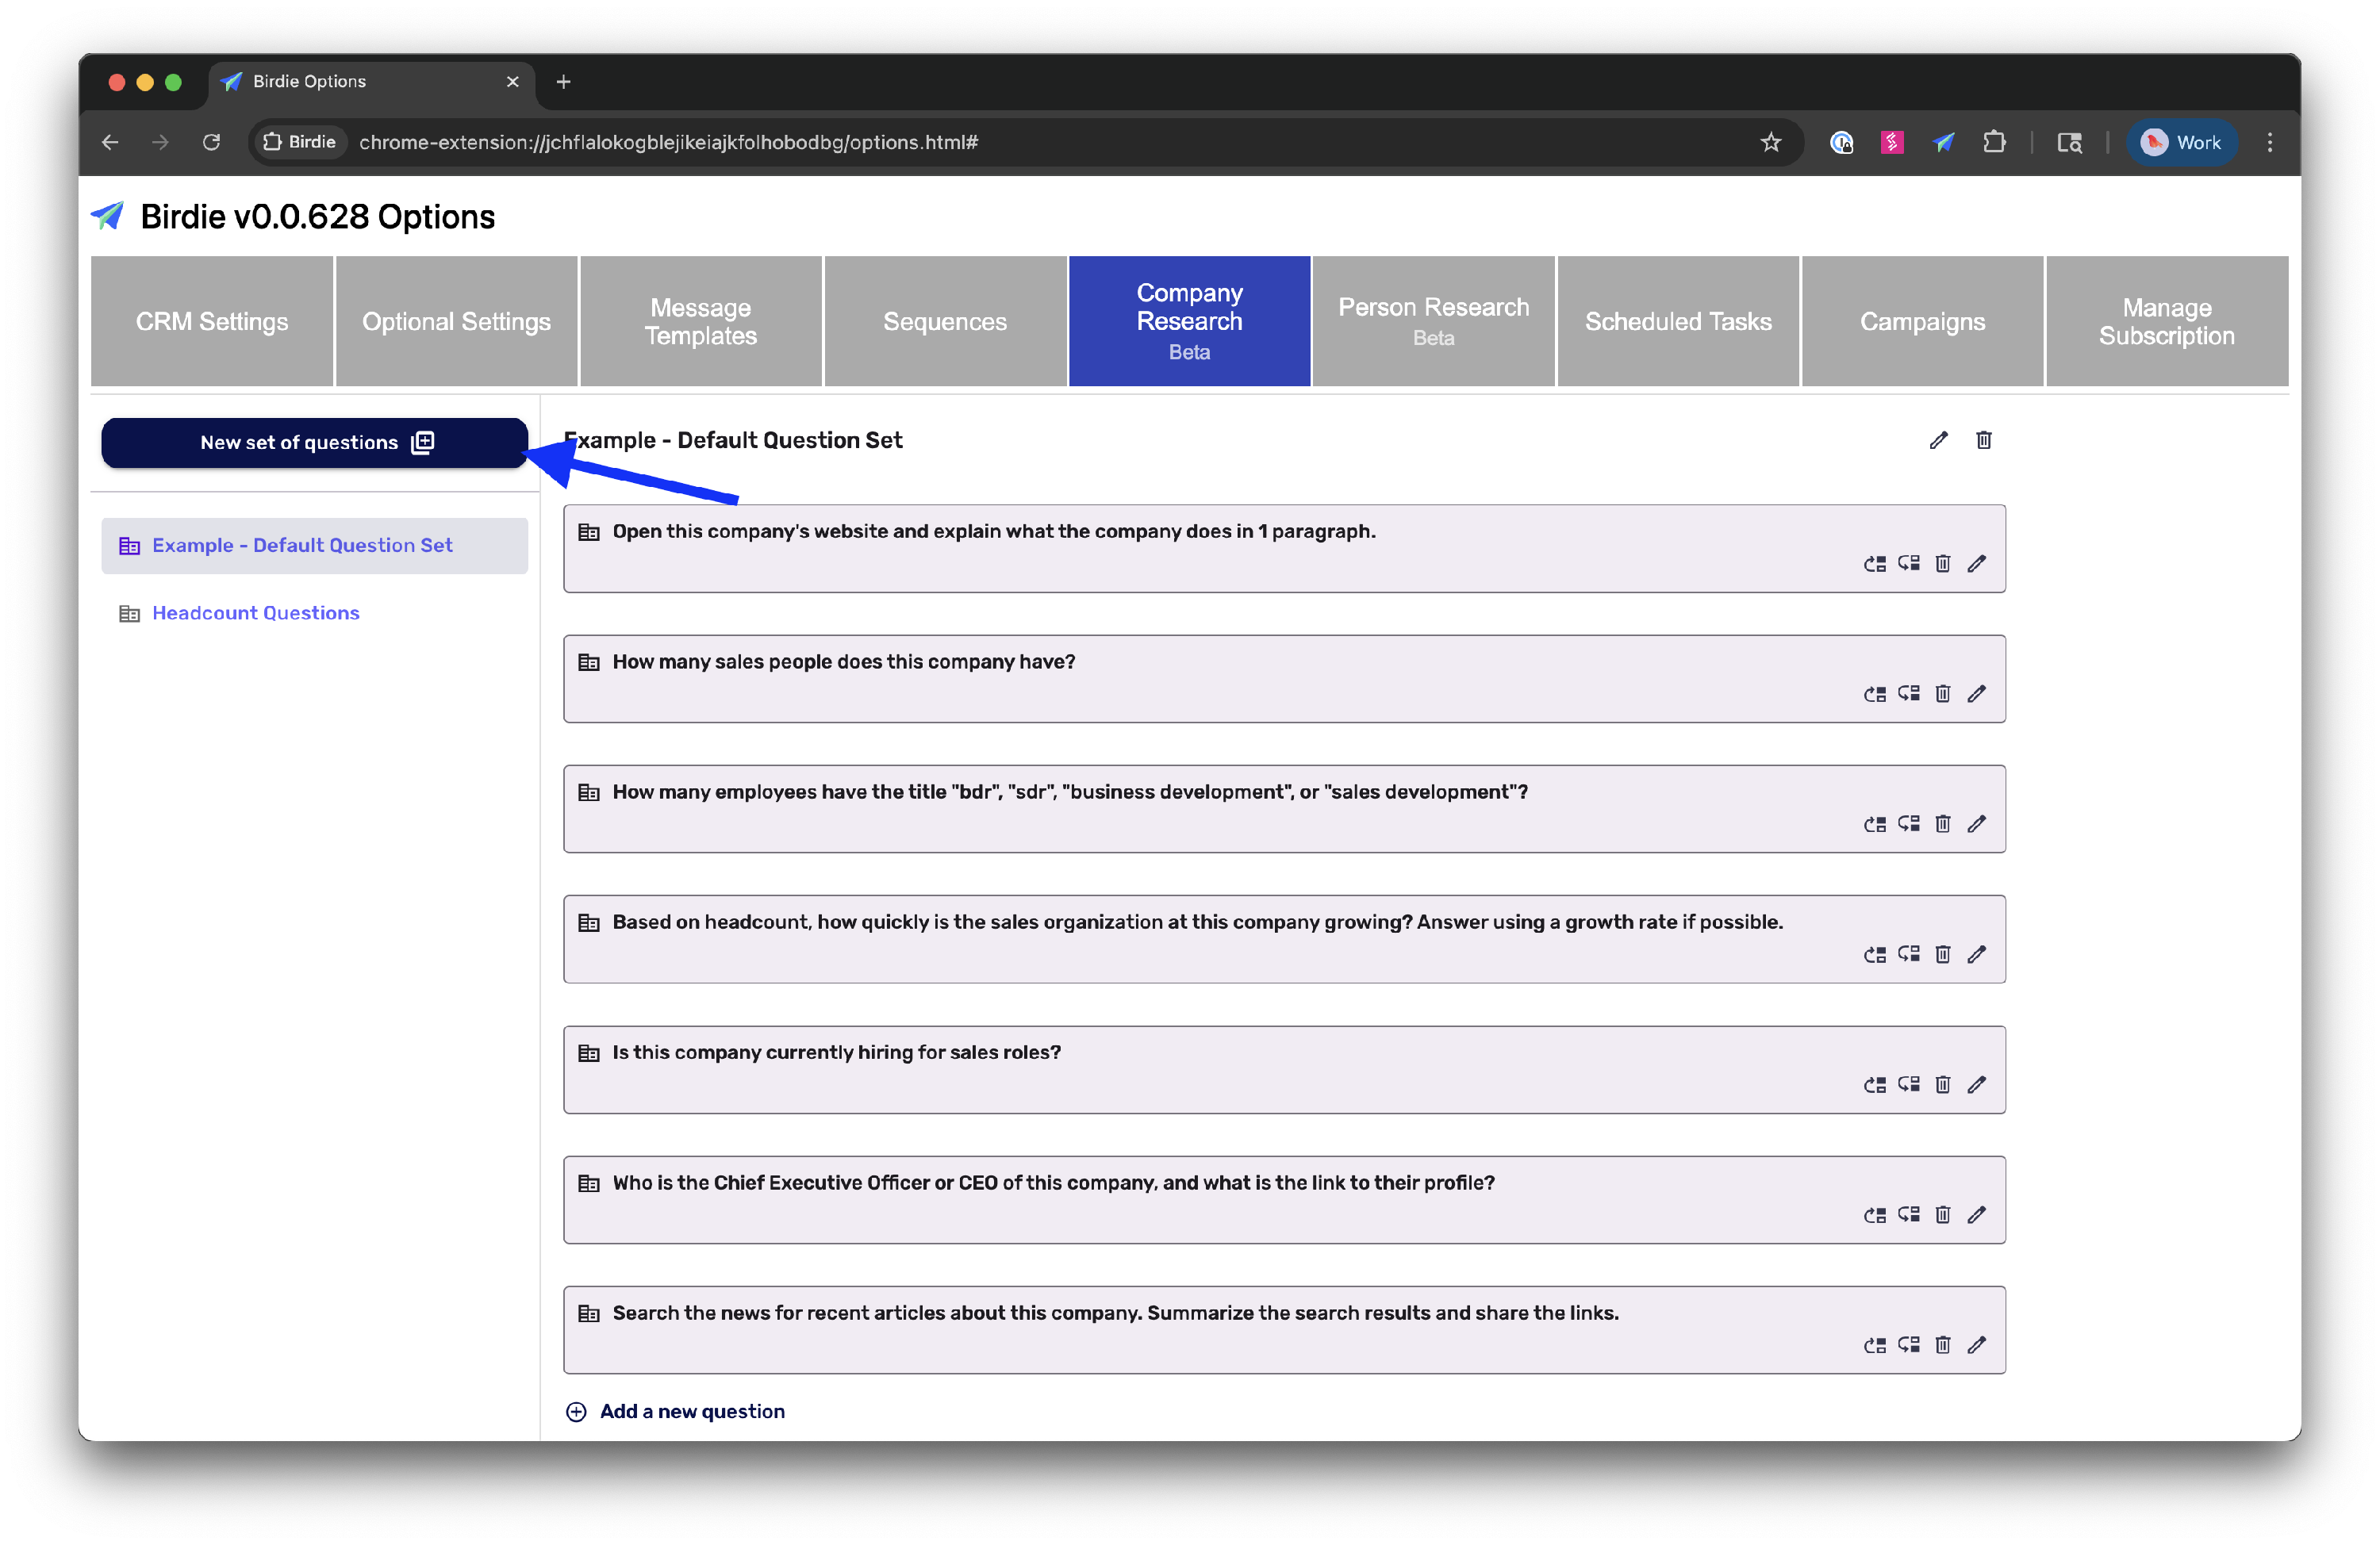Edit the headcount growth rate question

point(1976,955)
